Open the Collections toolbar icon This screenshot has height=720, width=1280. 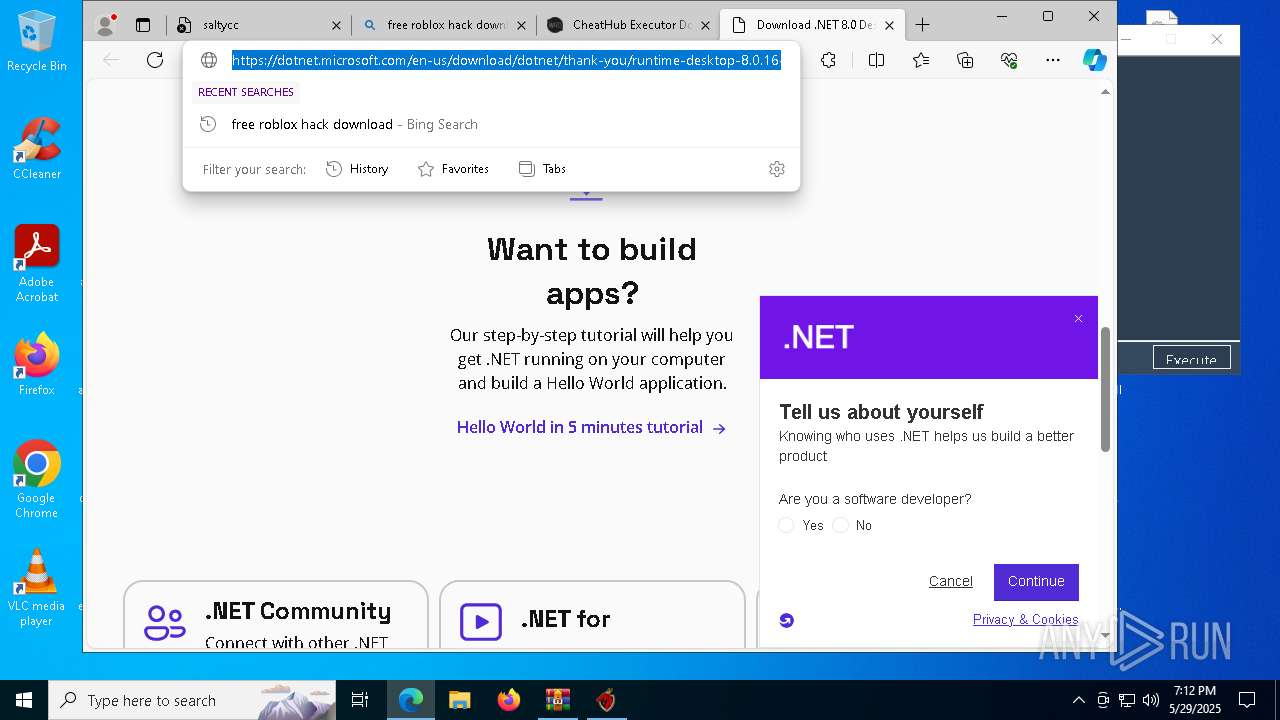coord(965,60)
